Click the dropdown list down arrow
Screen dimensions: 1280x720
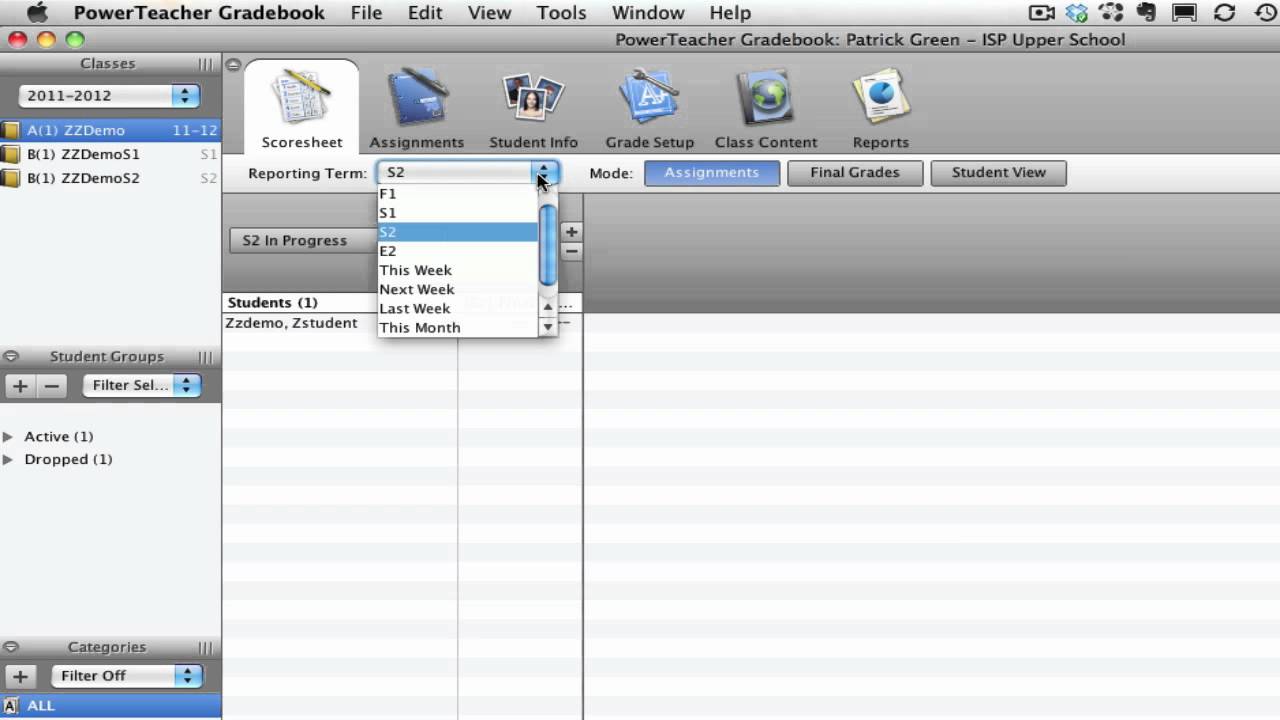547,327
